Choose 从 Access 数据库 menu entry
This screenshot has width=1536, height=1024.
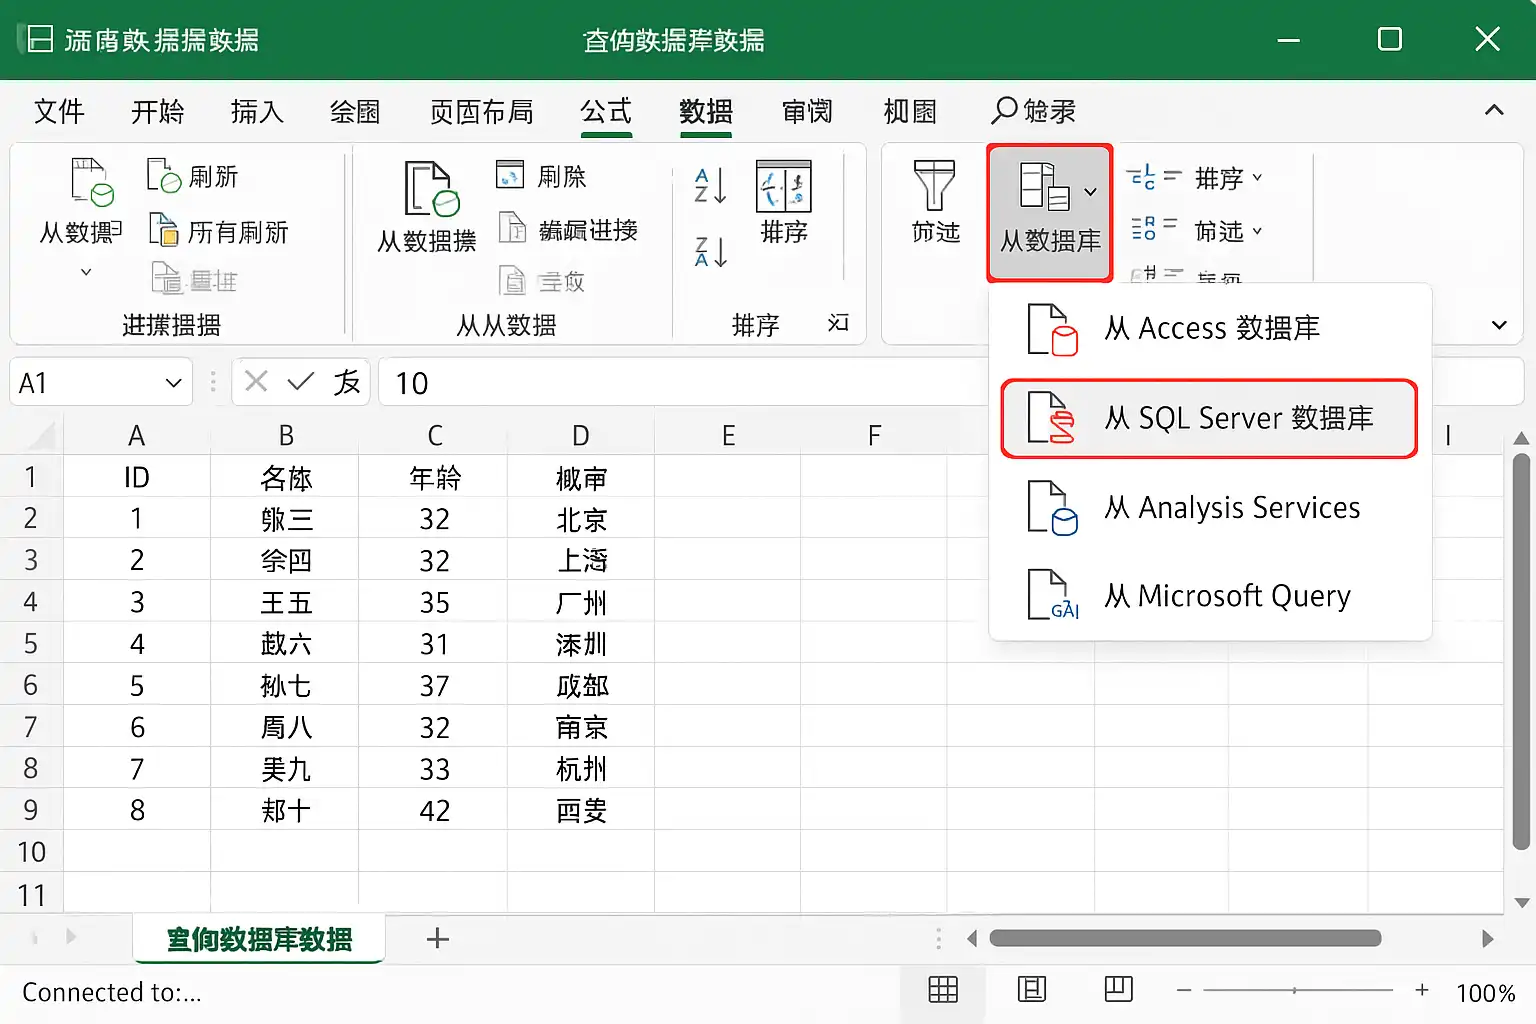coord(1209,329)
